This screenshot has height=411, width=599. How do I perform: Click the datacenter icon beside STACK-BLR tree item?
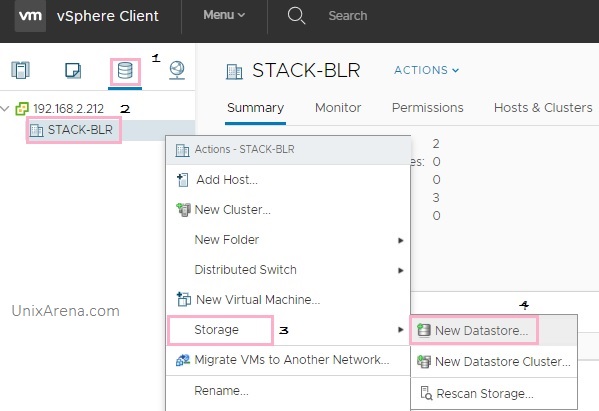coord(37,130)
